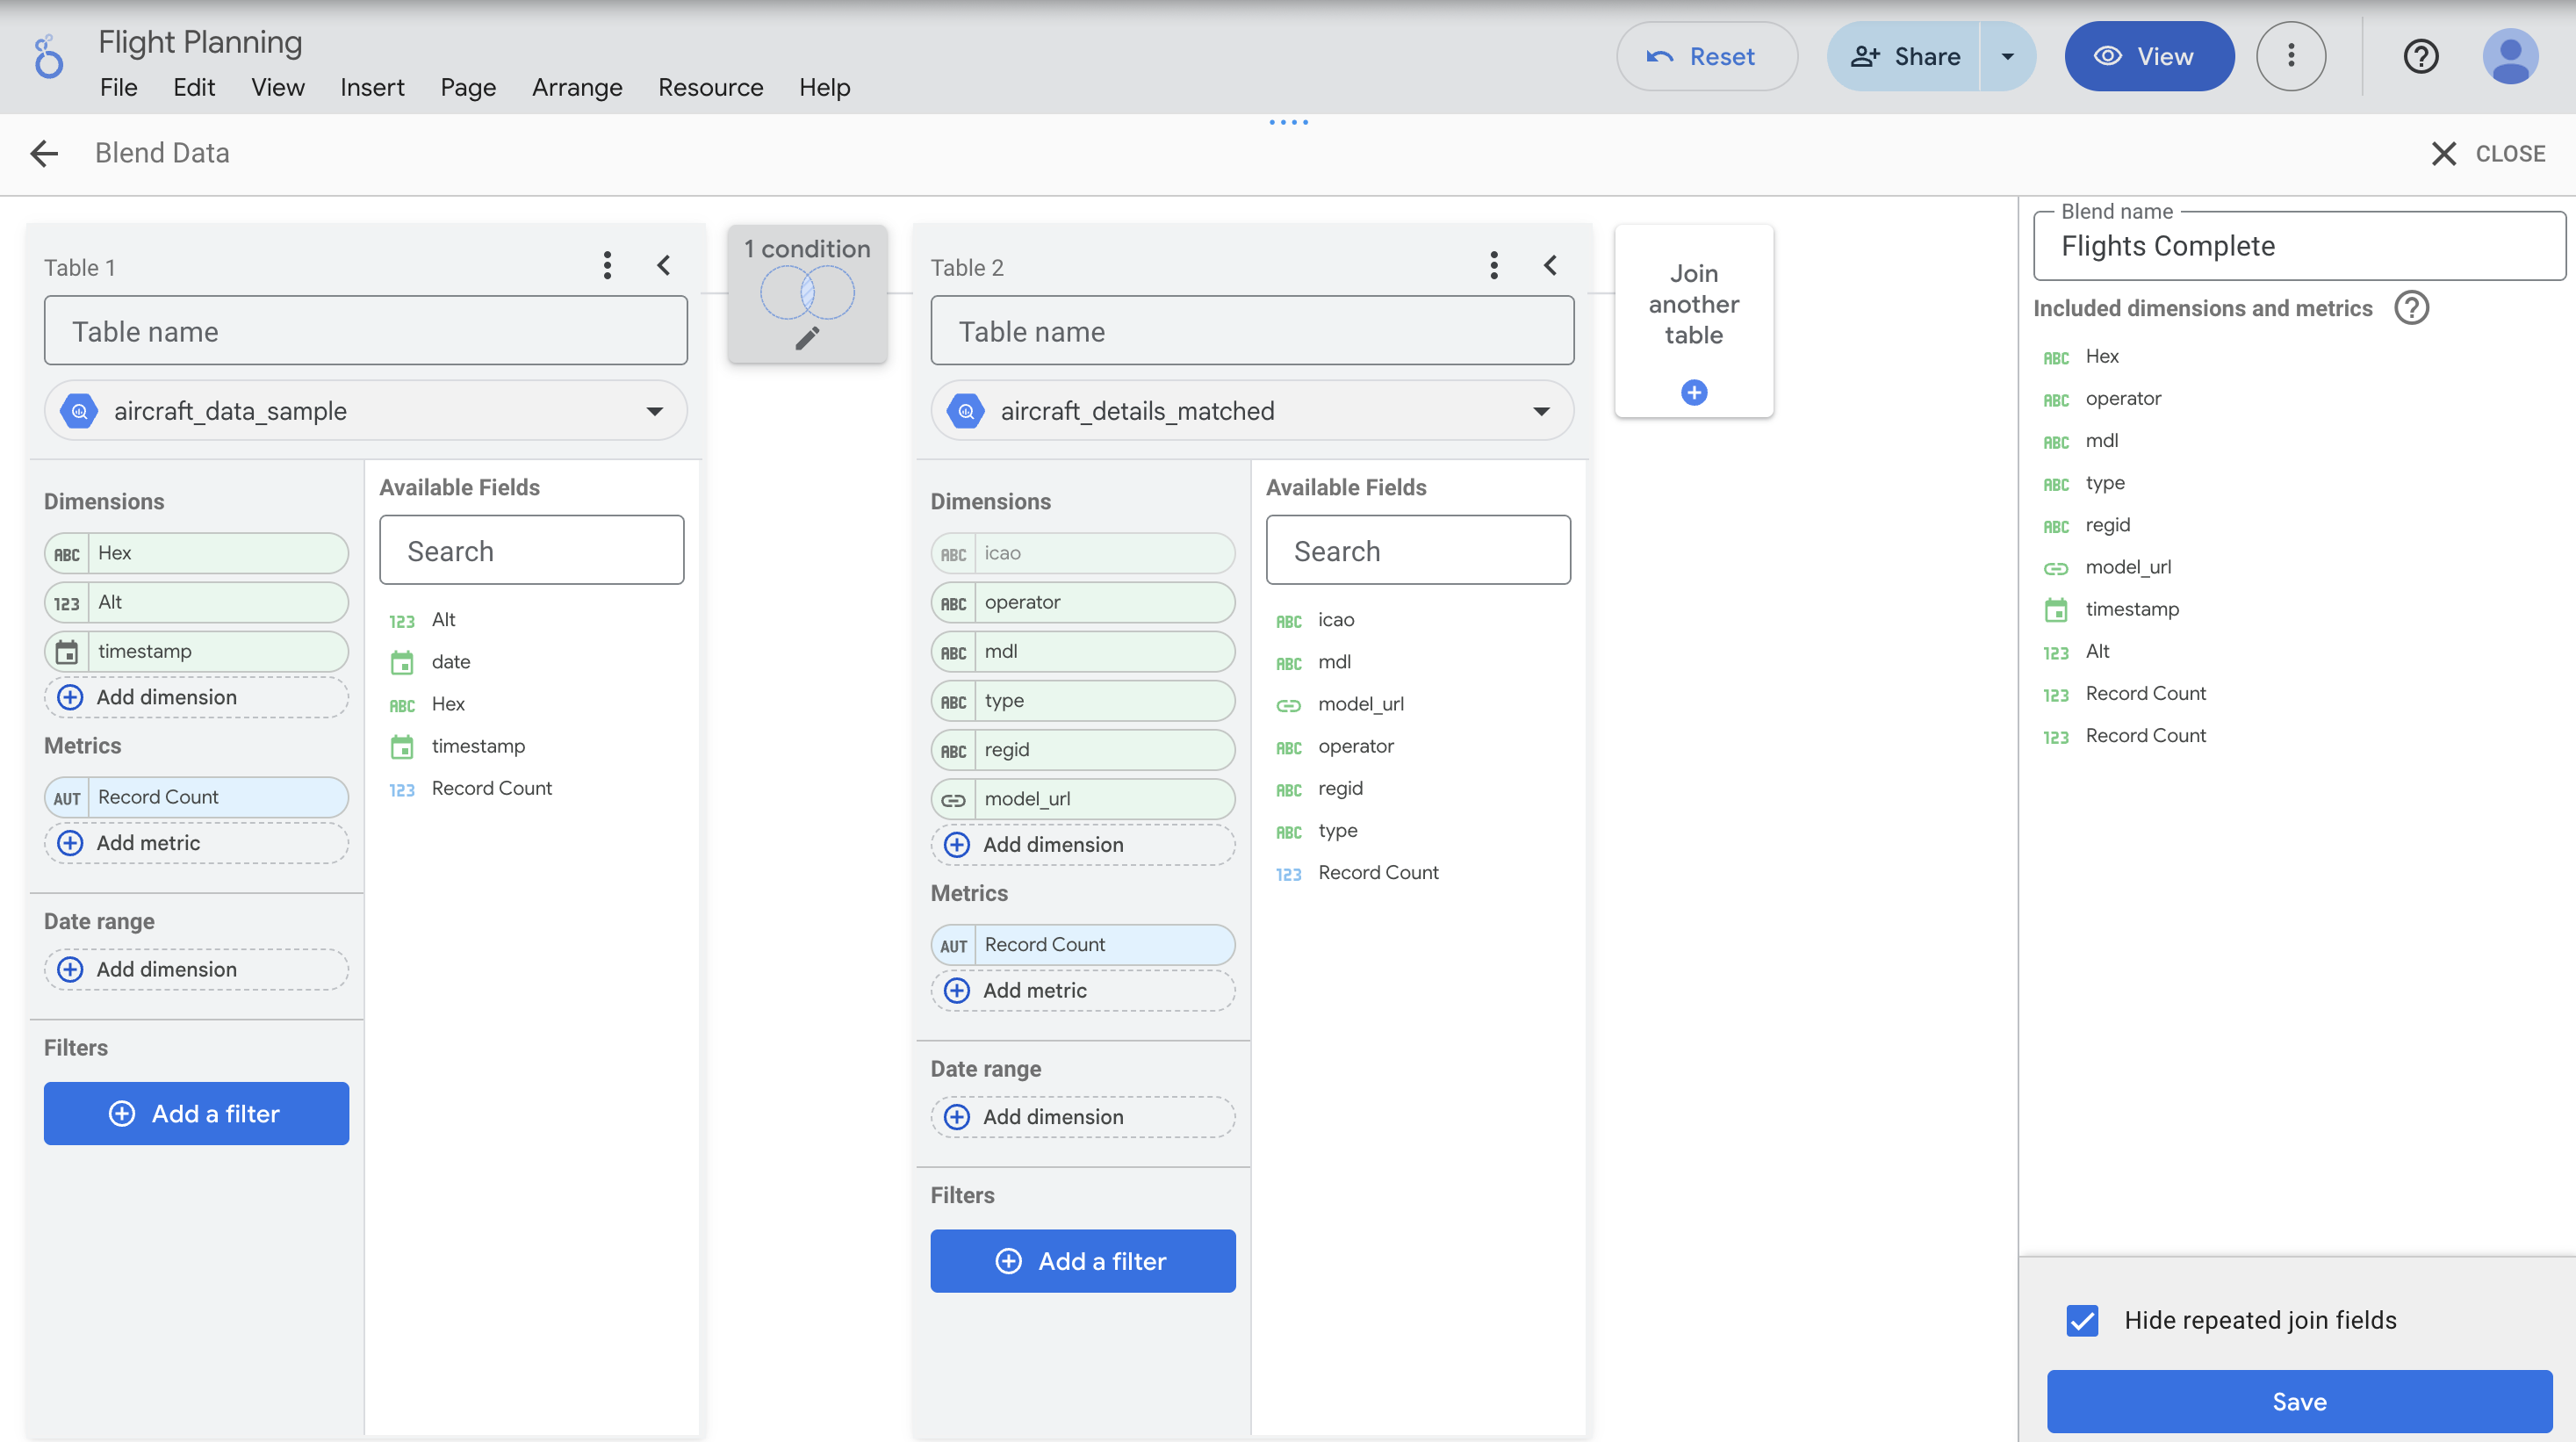Add a filter to Table 1
The width and height of the screenshot is (2576, 1442).
196,1113
